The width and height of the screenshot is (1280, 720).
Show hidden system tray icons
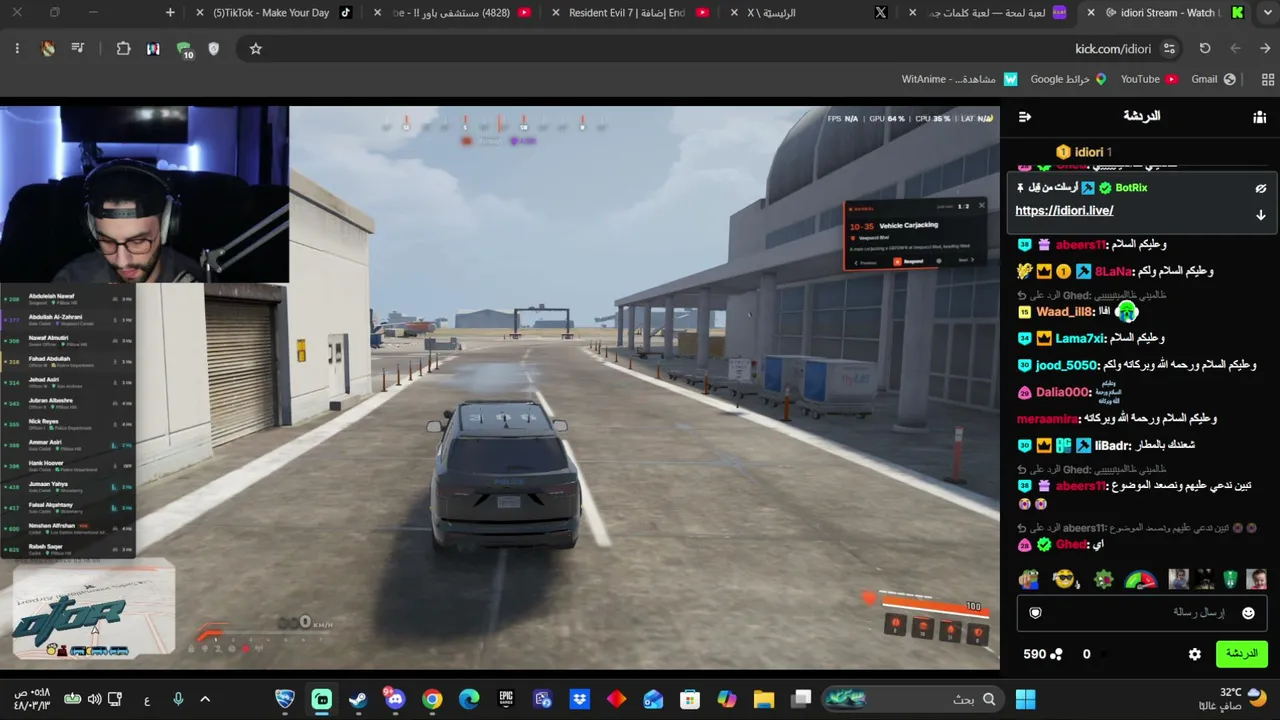pos(204,699)
